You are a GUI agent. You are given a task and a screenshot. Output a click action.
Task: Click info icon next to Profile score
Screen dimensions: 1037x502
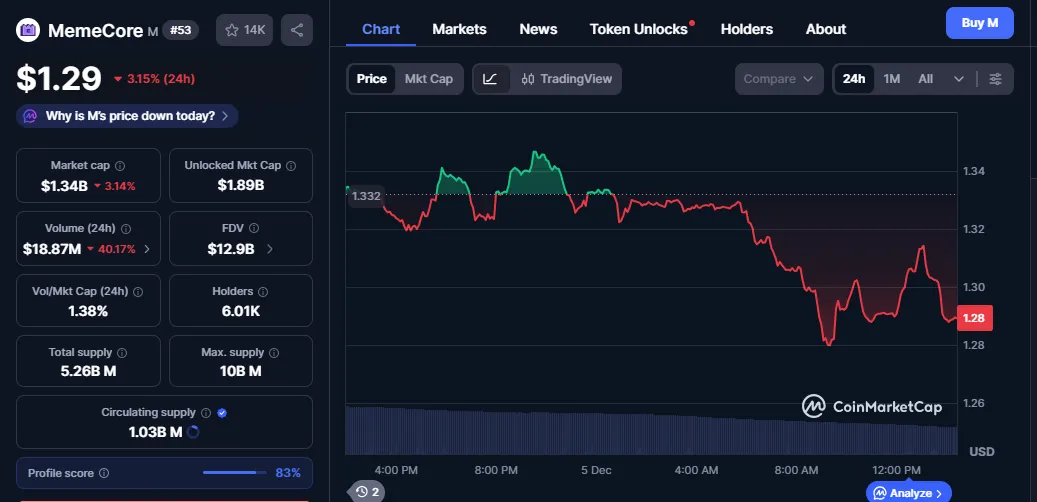pos(104,474)
